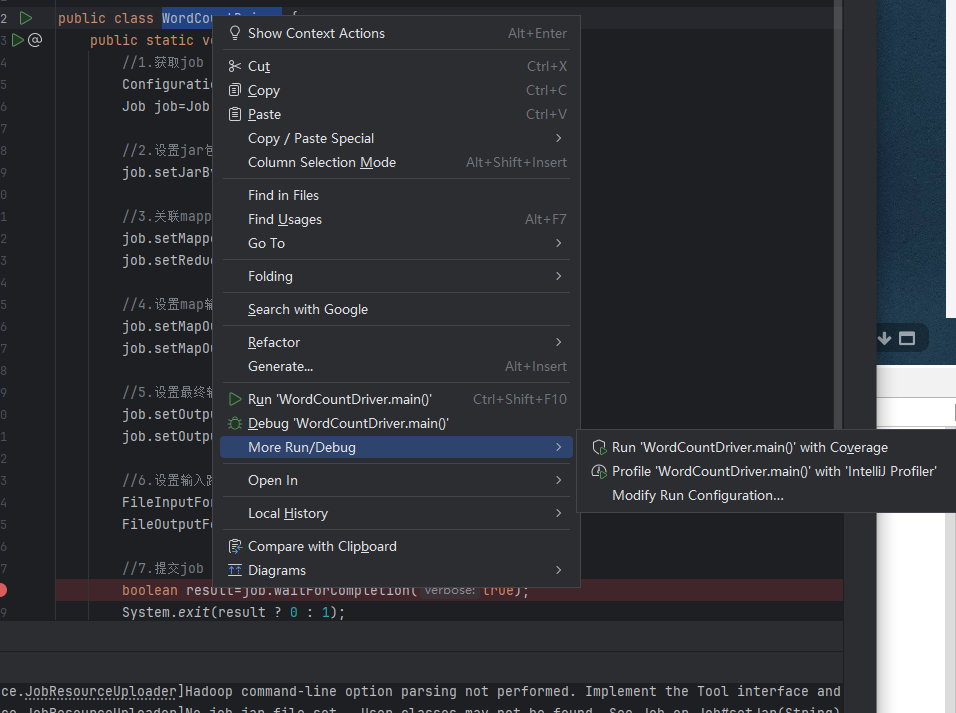Click the System.exit(result ? 0 : 1) code line
Image resolution: width=956 pixels, height=713 pixels.
pos(233,612)
